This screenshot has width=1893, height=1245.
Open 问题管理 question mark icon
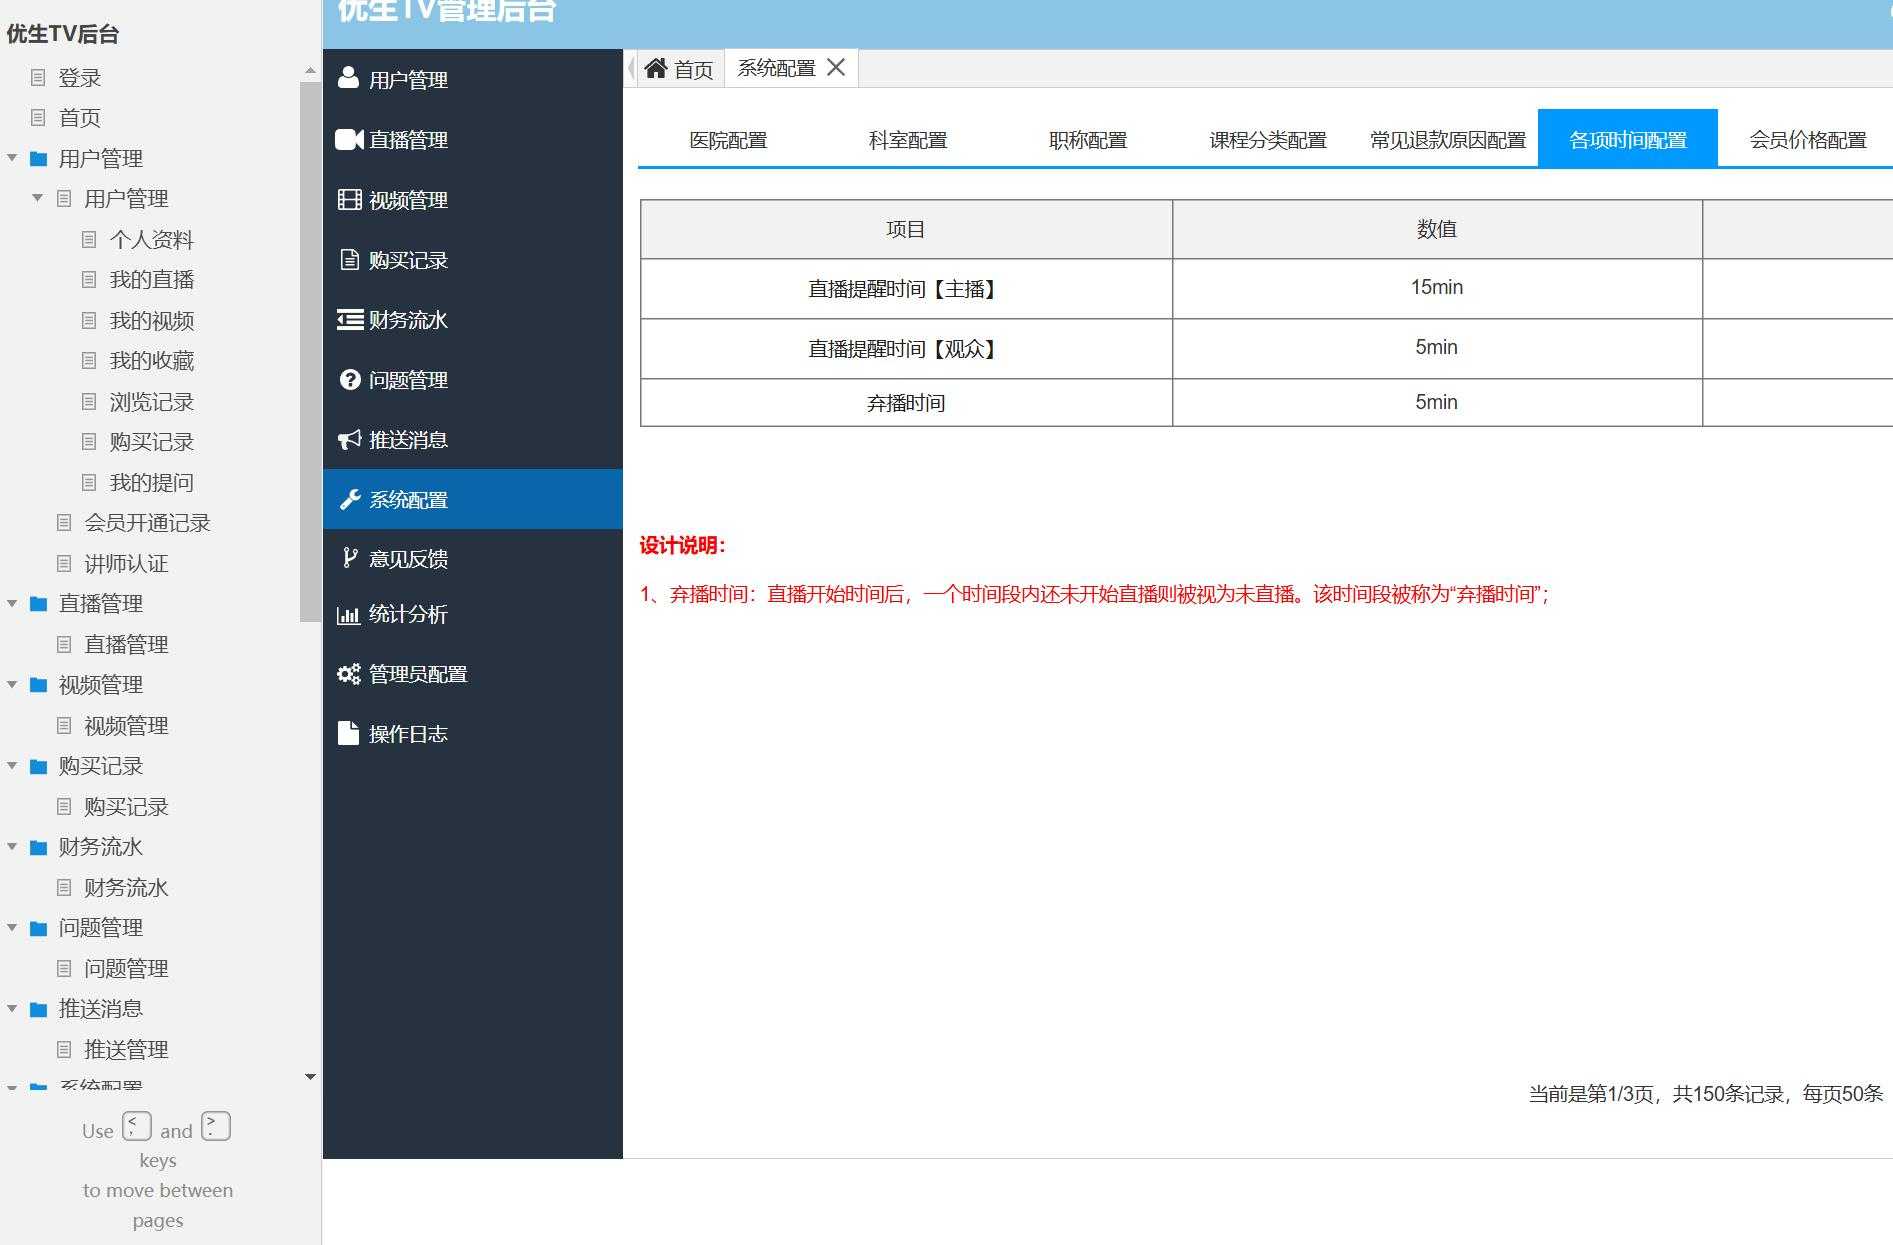(x=348, y=379)
